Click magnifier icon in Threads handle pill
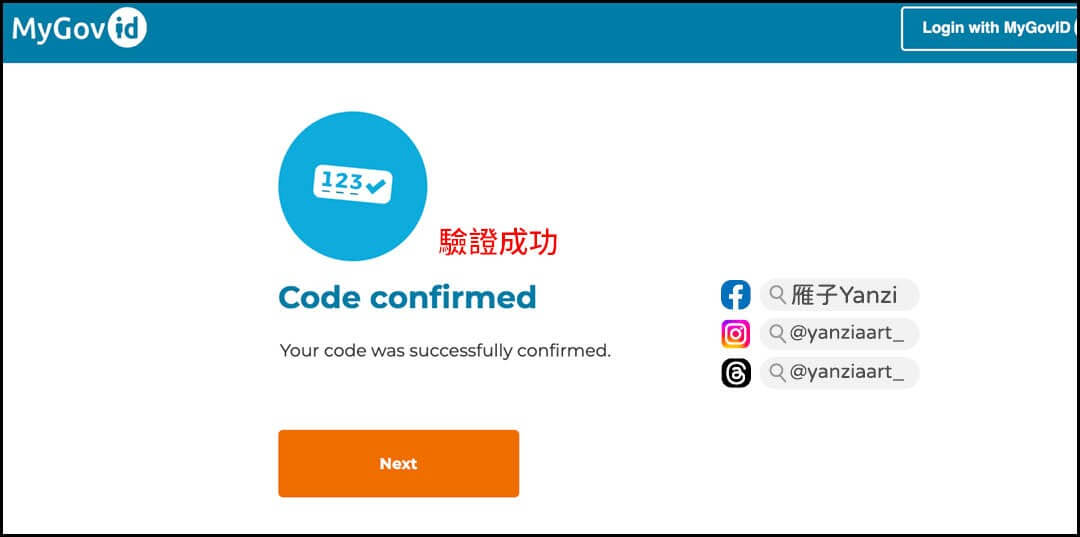 point(778,373)
